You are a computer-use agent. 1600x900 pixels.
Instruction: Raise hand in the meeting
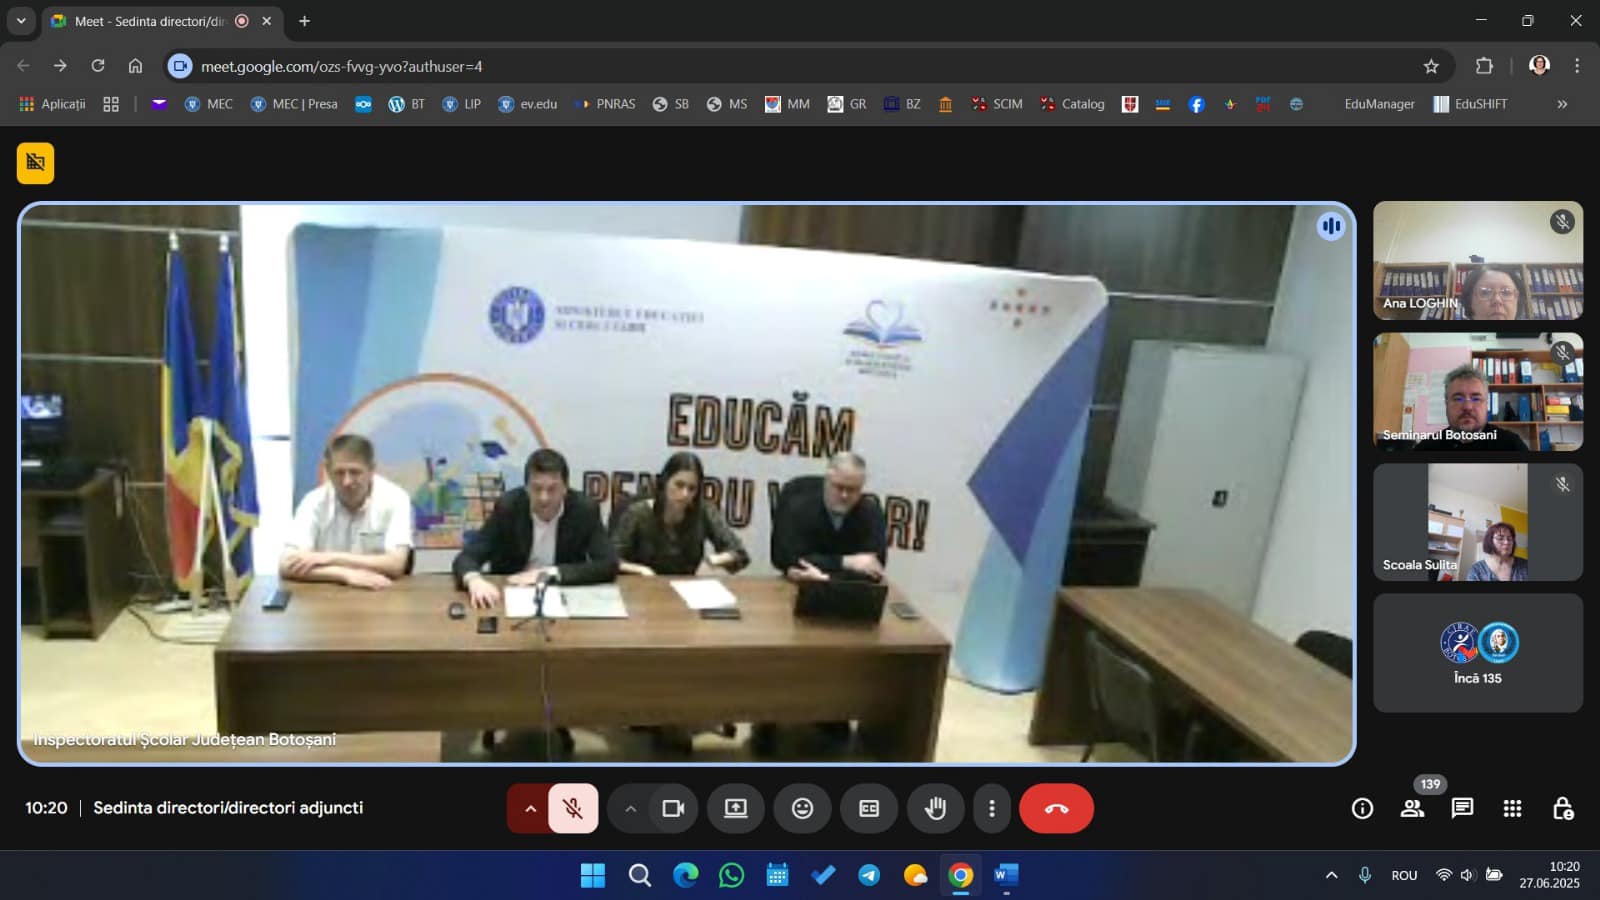pyautogui.click(x=935, y=808)
